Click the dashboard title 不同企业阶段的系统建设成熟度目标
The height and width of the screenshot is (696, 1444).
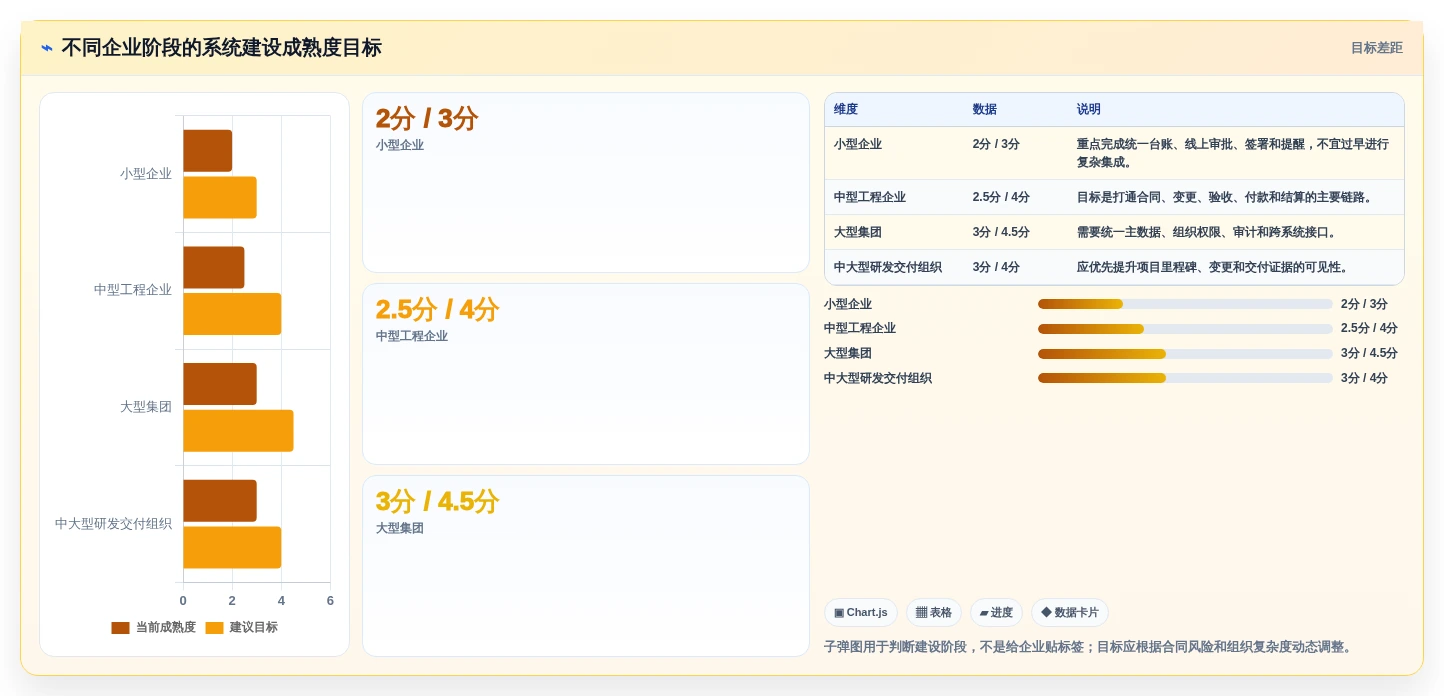pyautogui.click(x=221, y=48)
